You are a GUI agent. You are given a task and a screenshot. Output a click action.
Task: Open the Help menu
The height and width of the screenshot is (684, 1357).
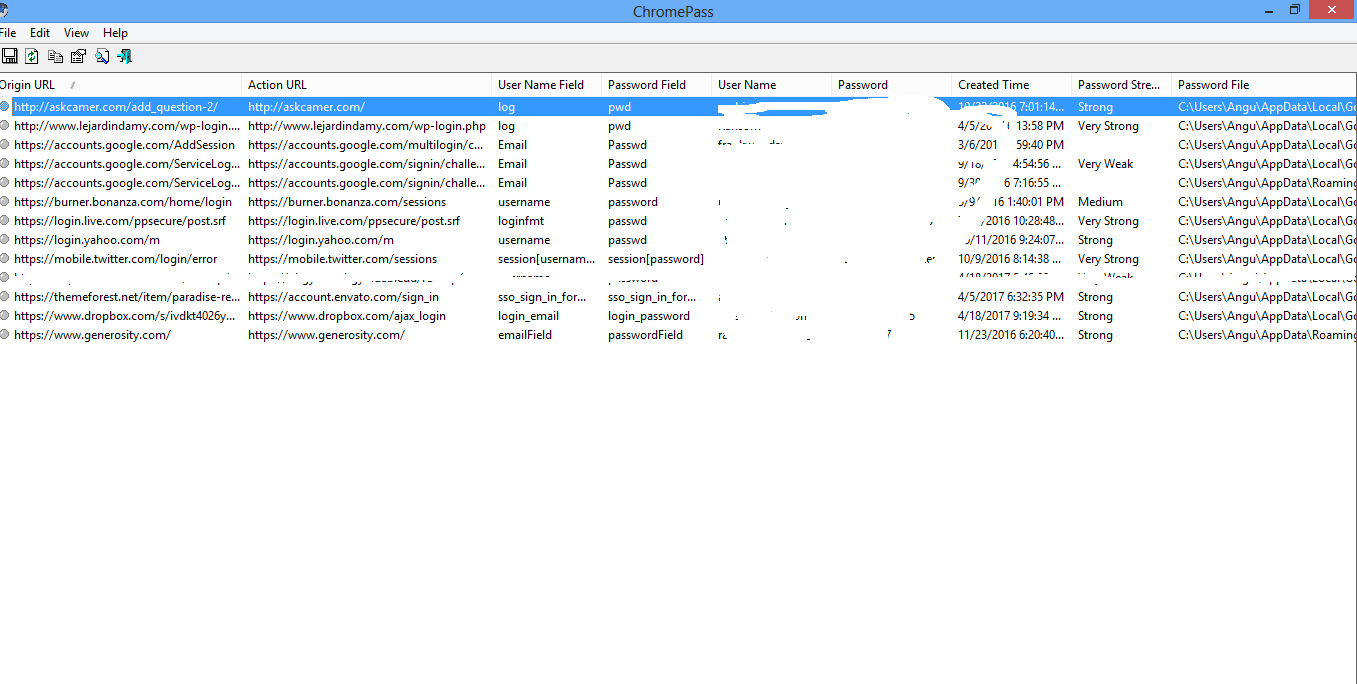(115, 33)
